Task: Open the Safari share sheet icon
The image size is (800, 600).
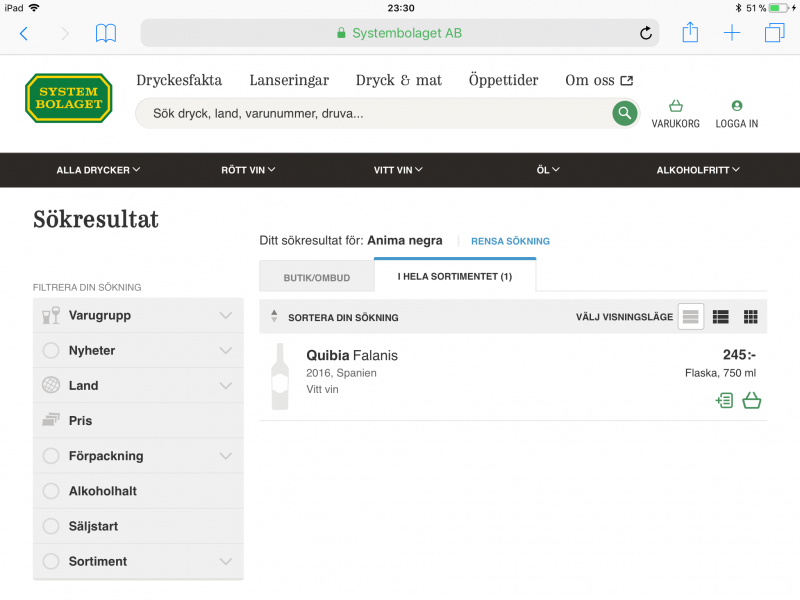Action: 690,32
